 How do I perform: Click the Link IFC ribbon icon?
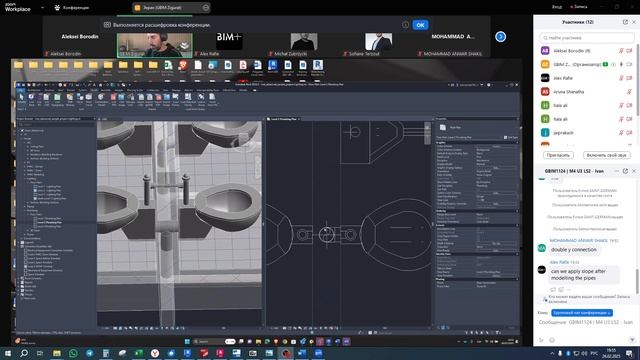(x=39, y=99)
